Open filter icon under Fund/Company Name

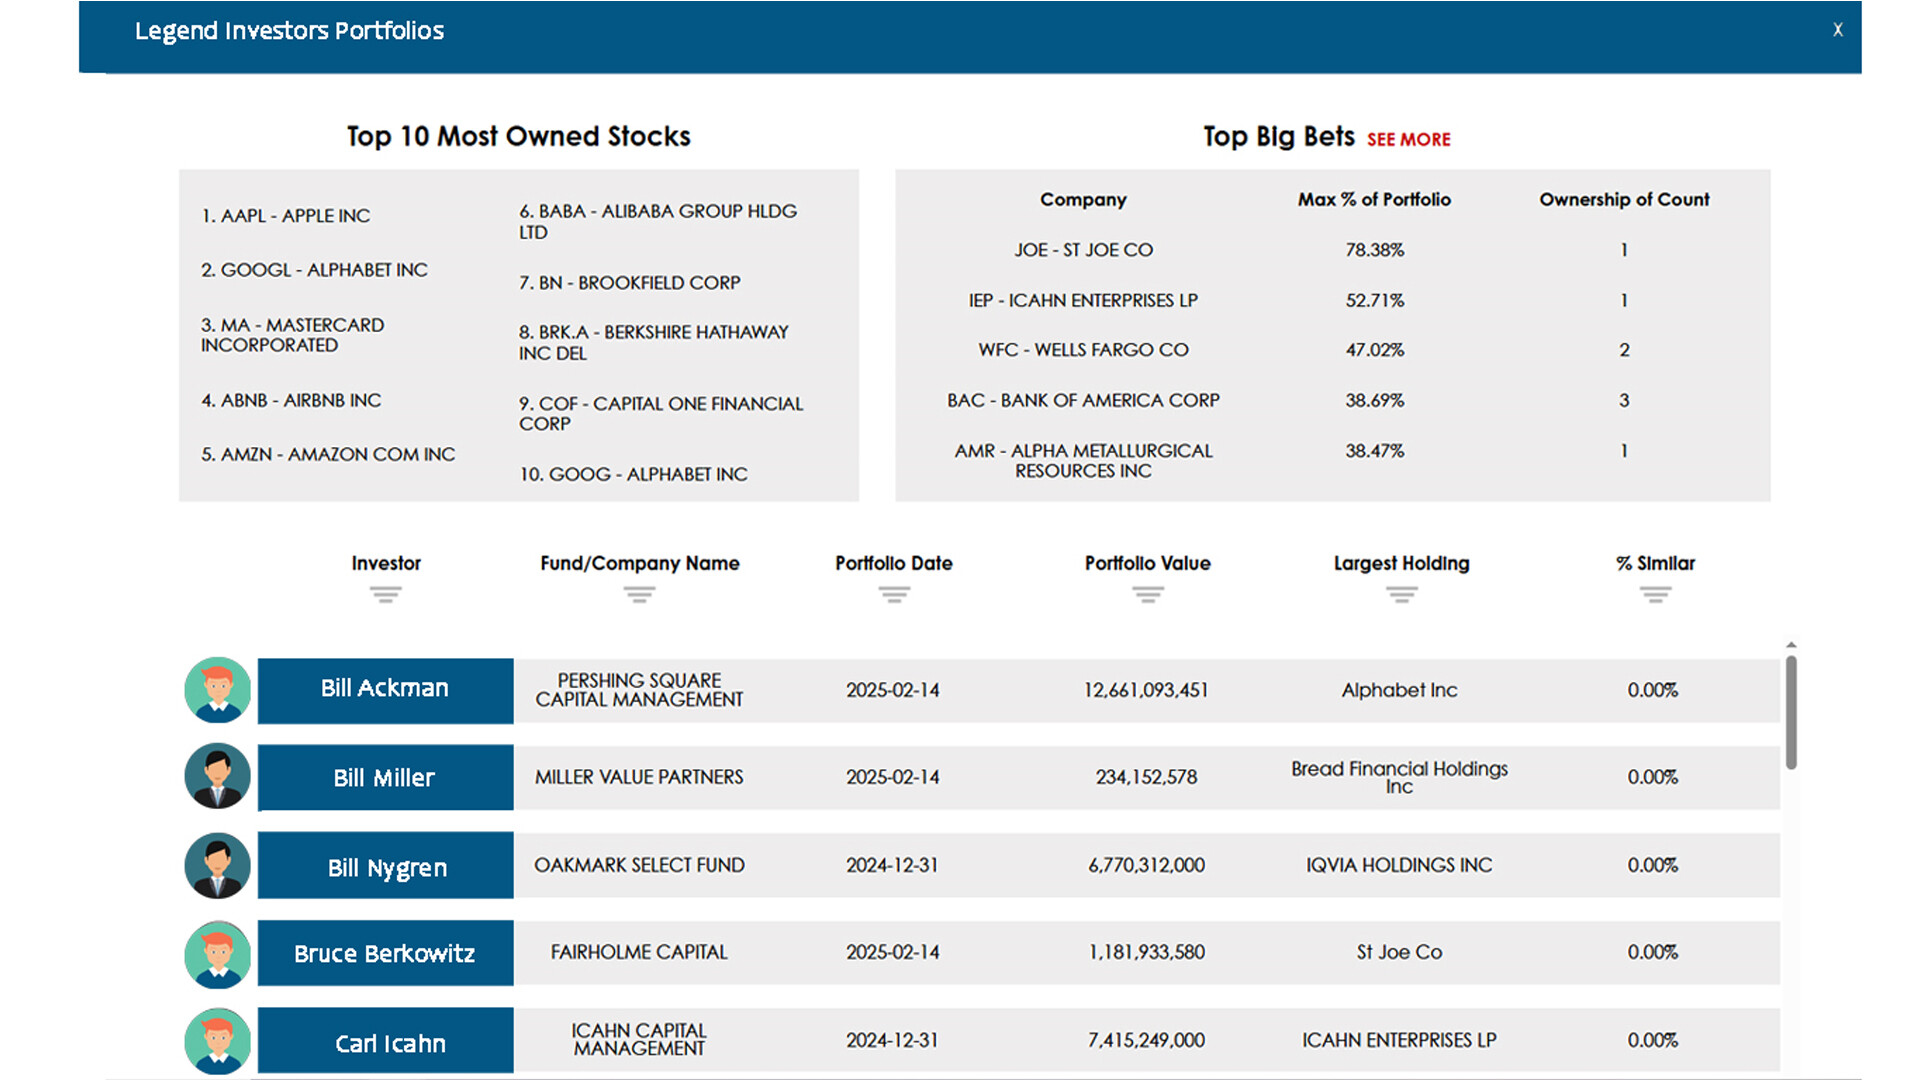[639, 595]
